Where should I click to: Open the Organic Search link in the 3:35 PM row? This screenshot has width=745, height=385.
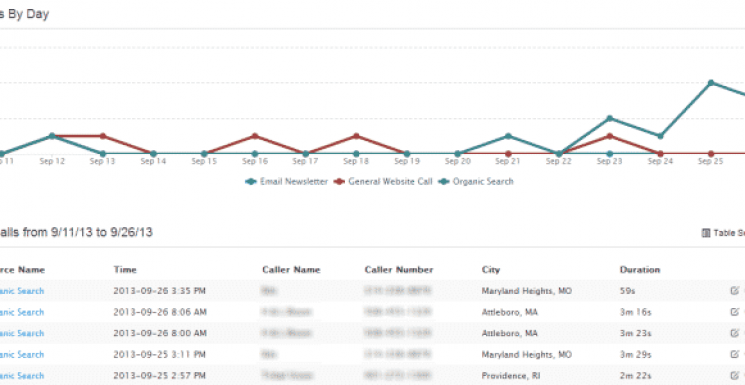point(21,291)
